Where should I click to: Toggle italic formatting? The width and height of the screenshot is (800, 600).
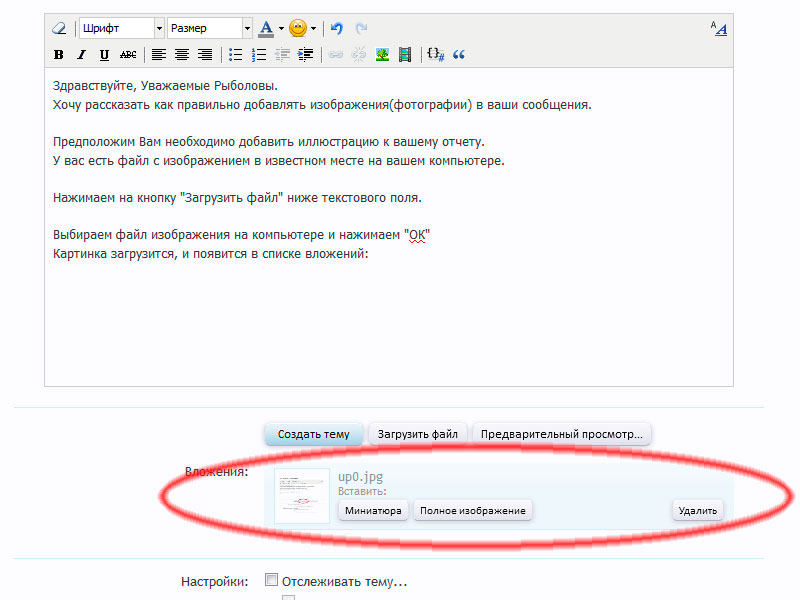point(82,55)
